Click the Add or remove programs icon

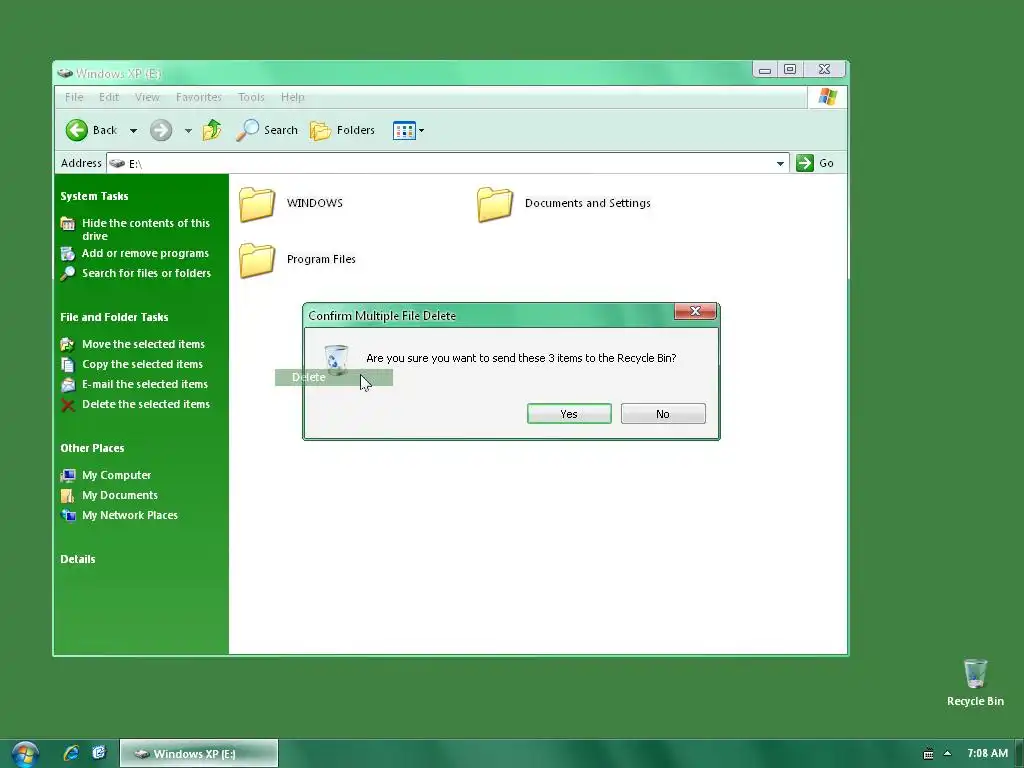[x=68, y=253]
